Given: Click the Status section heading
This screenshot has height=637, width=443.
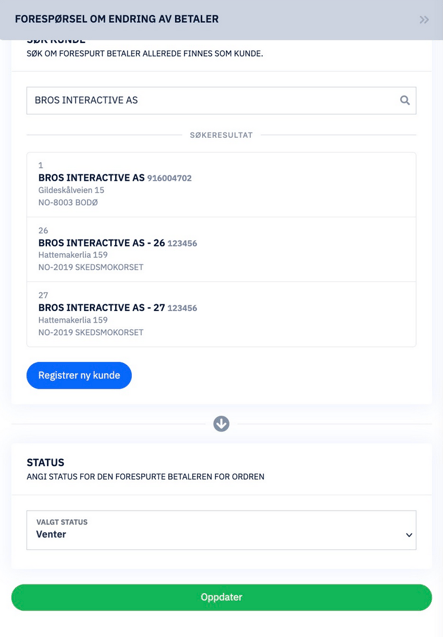Looking at the screenshot, I should pyautogui.click(x=46, y=462).
